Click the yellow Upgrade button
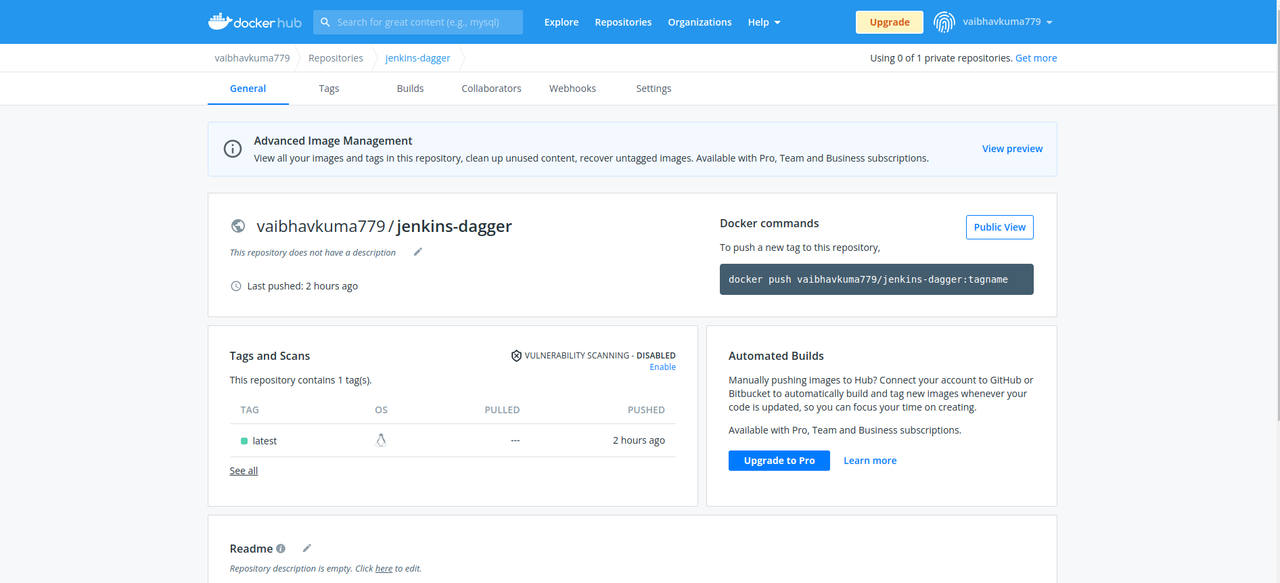The width and height of the screenshot is (1280, 583). point(889,22)
